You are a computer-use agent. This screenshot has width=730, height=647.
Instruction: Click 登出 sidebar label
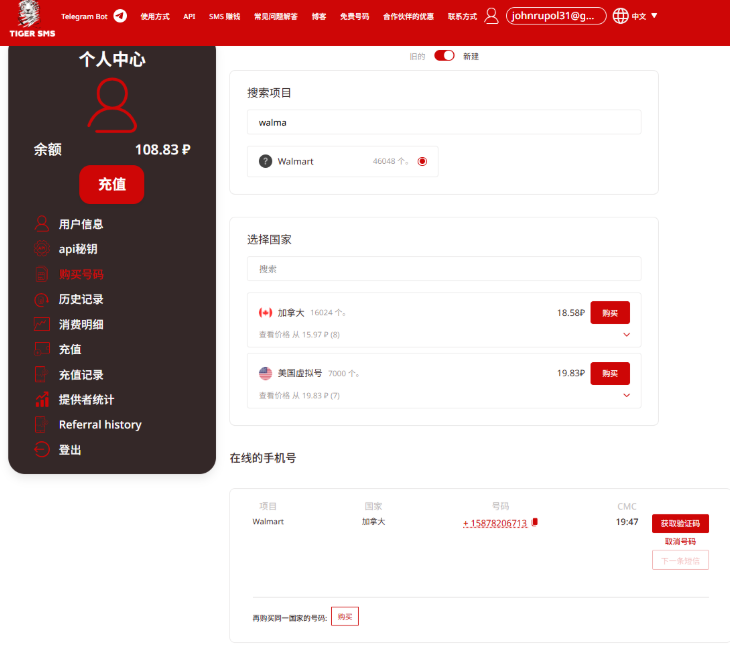[x=70, y=450]
